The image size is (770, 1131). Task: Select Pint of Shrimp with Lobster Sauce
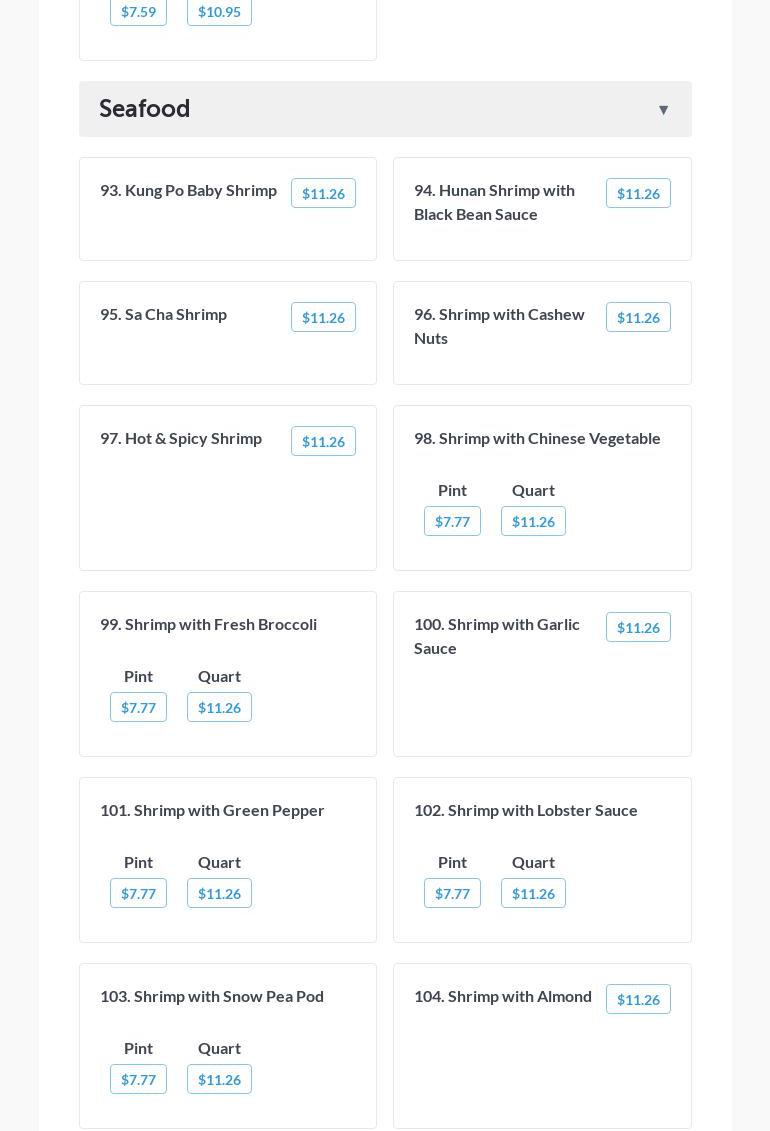pos(452,894)
